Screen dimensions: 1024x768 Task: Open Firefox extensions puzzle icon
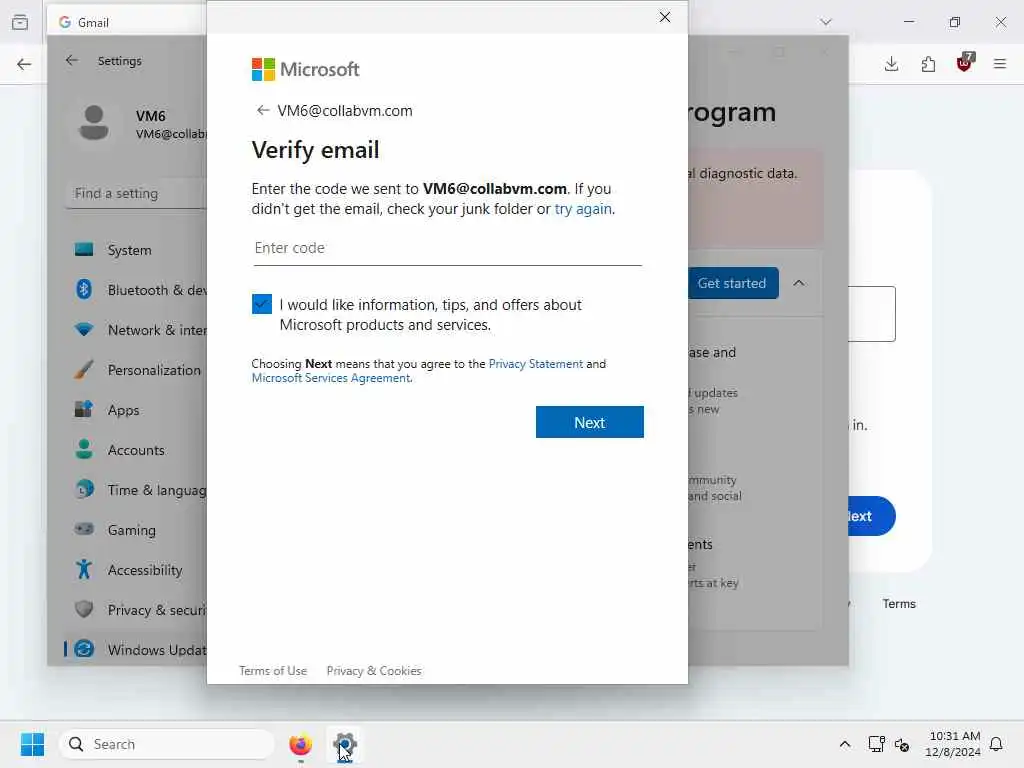(x=928, y=64)
